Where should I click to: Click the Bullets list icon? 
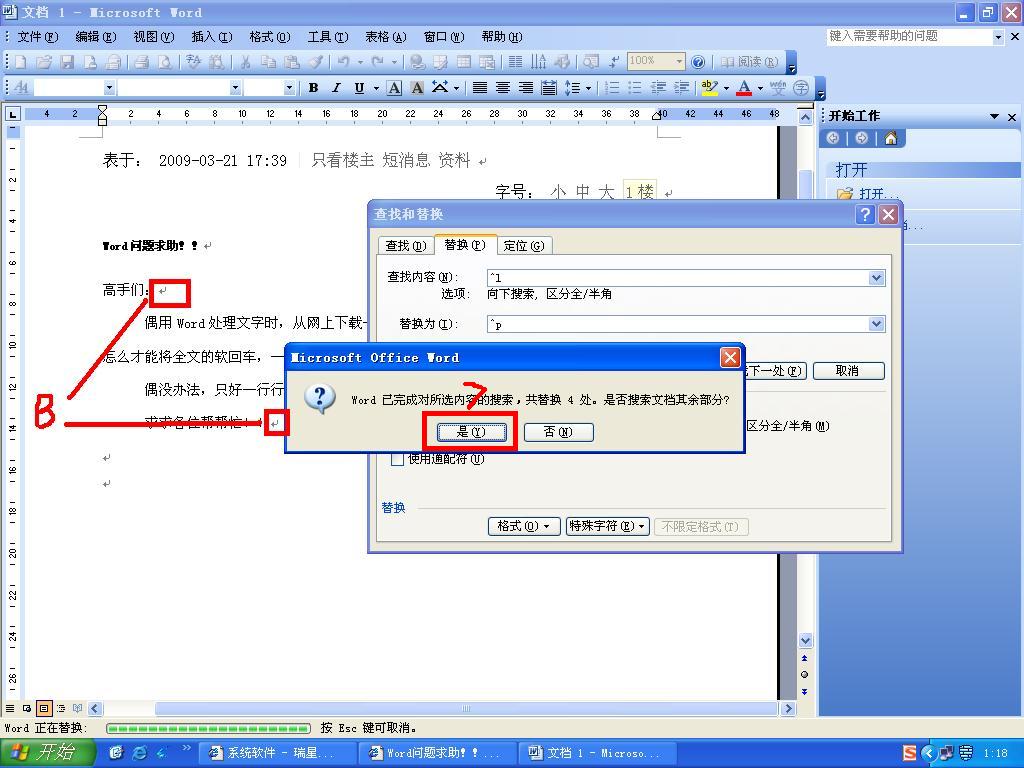tap(635, 88)
